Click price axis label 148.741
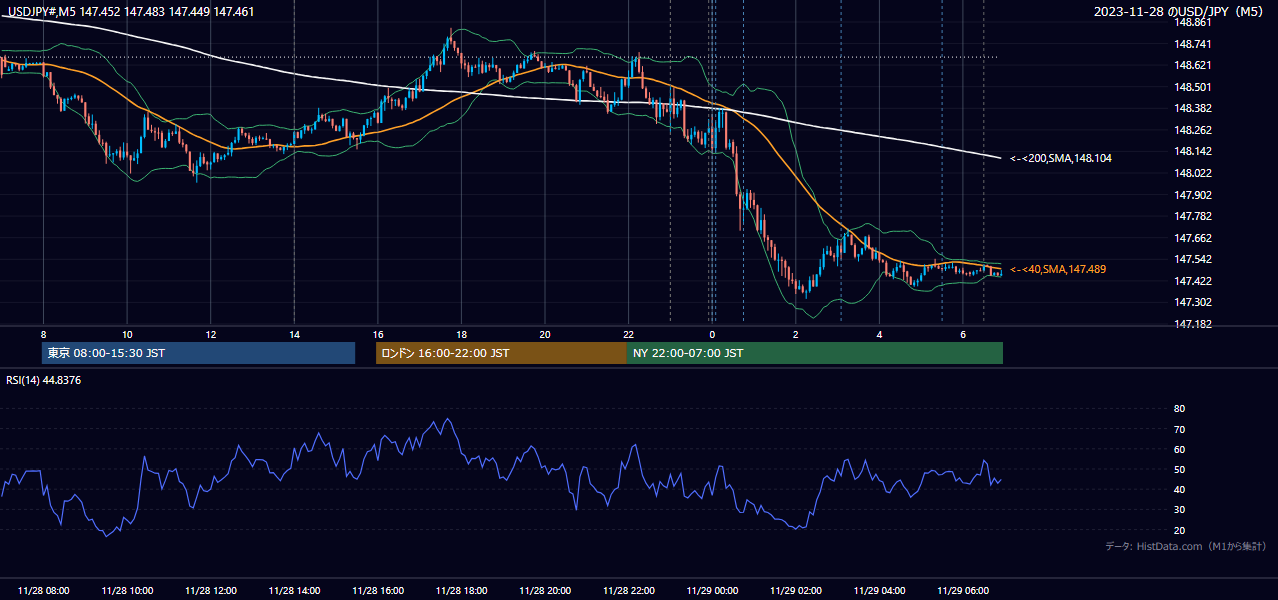This screenshot has height=600, width=1278. 1194,44
